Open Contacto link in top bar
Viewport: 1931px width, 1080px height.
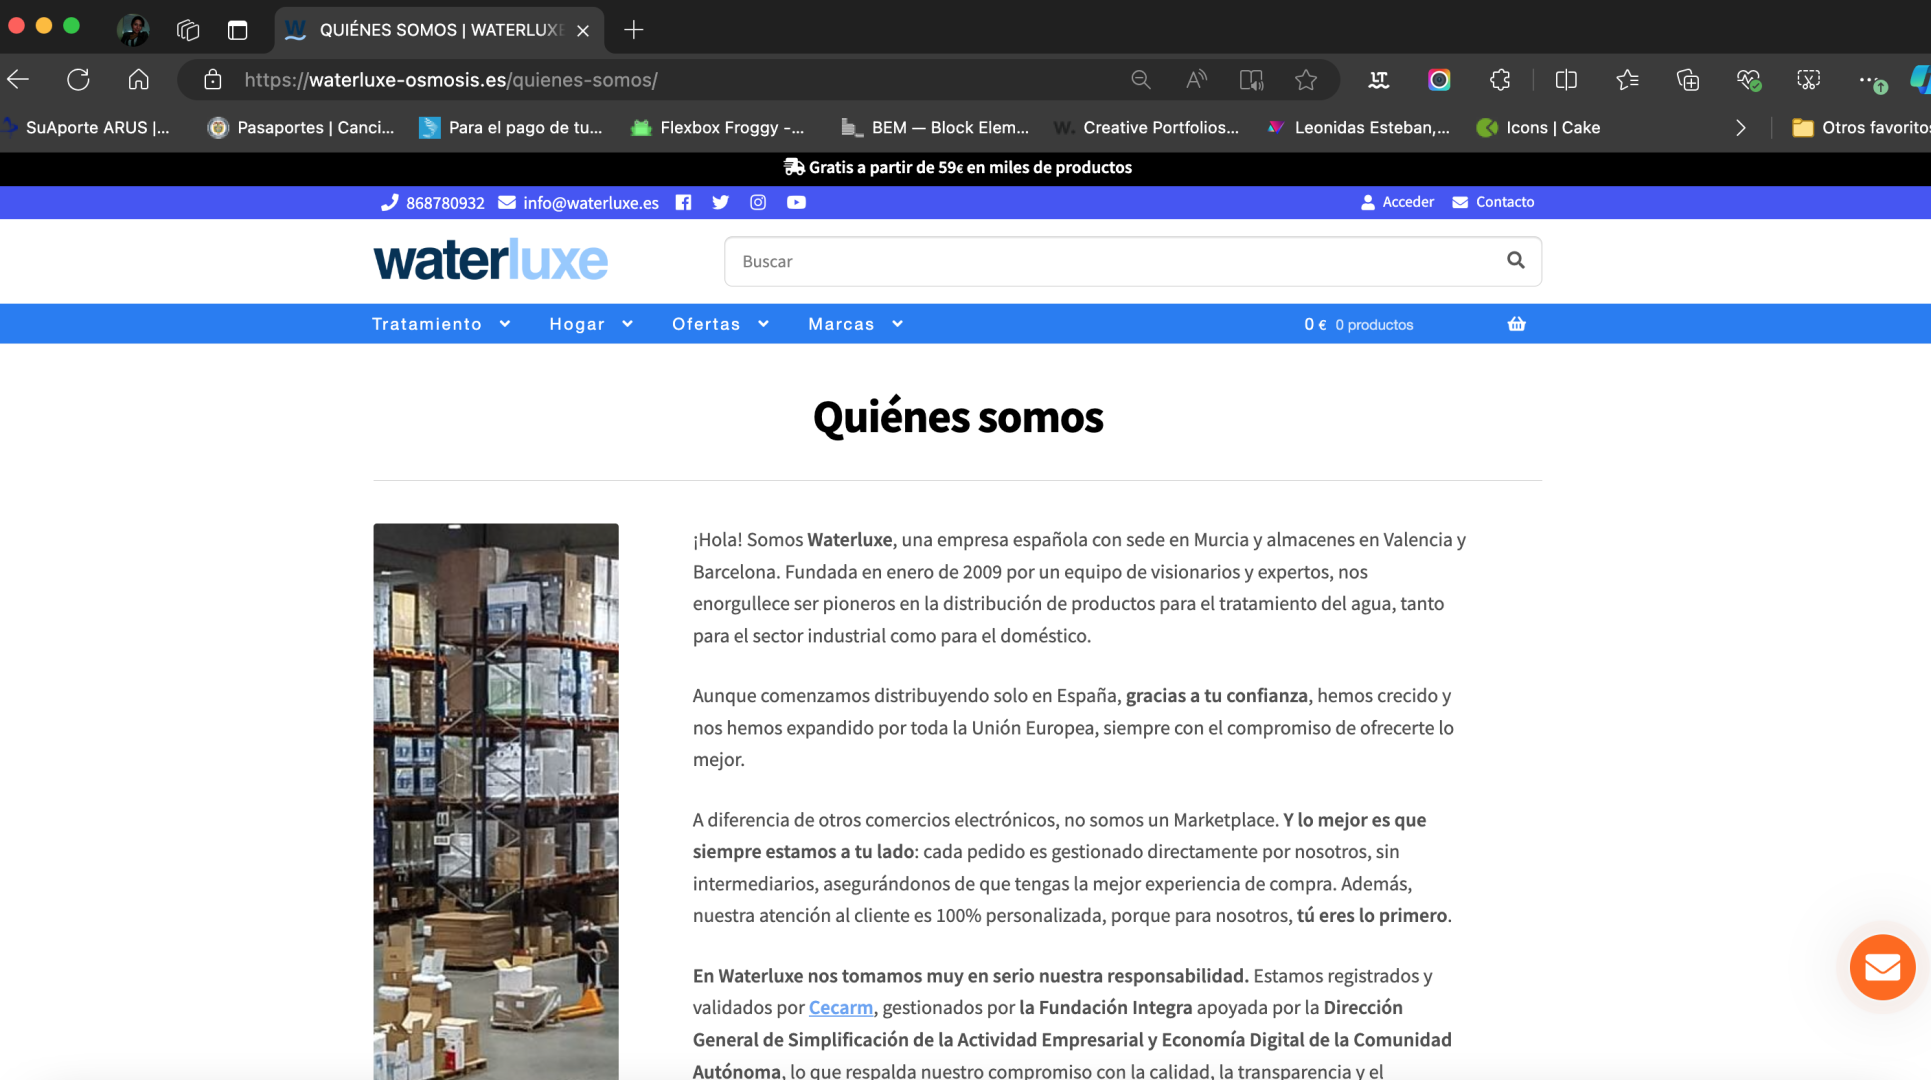[x=1493, y=202]
